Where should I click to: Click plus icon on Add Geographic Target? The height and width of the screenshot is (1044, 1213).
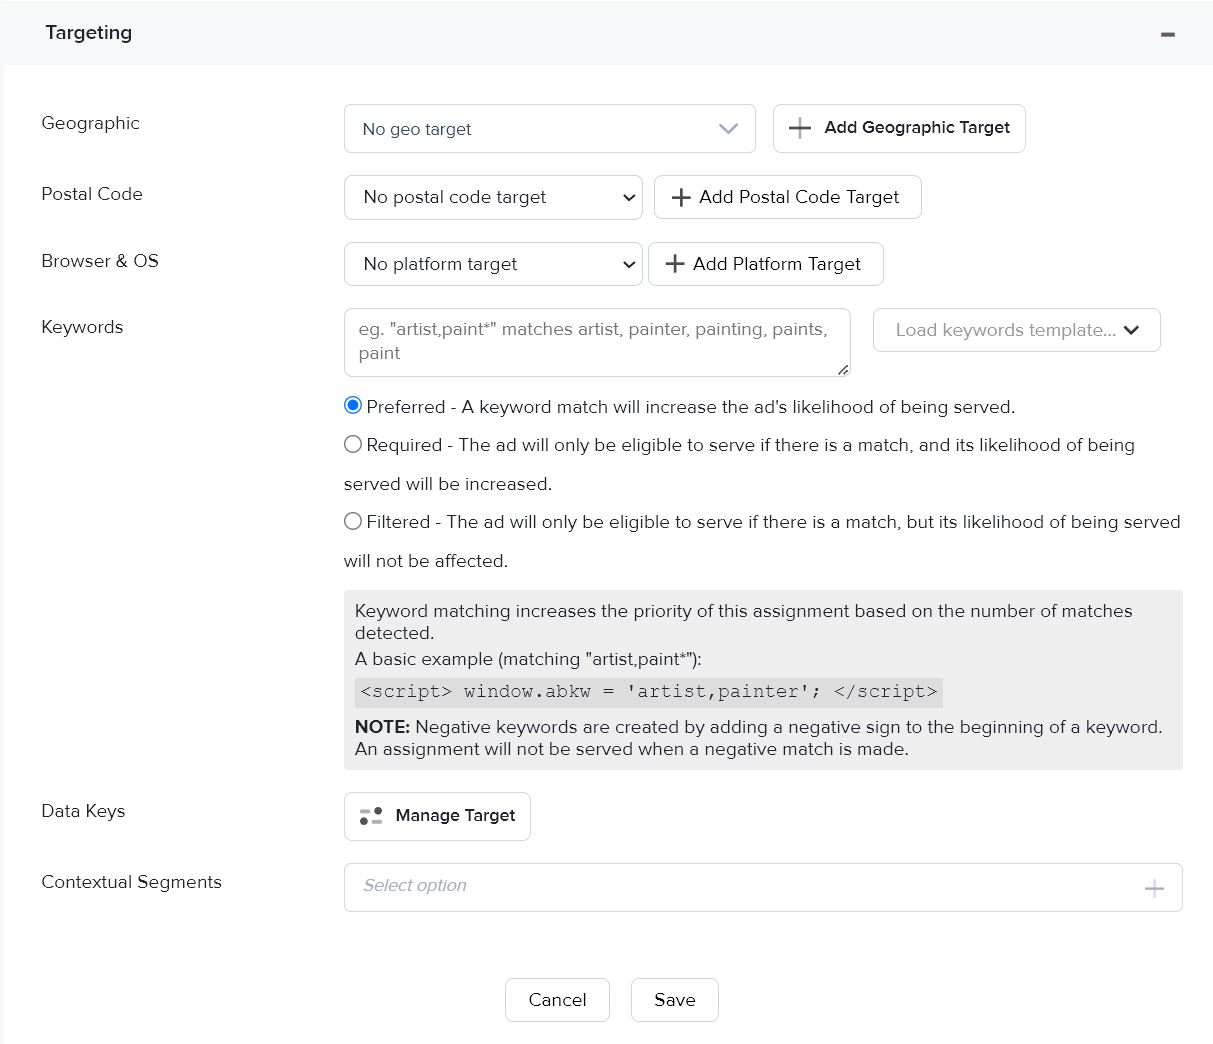pyautogui.click(x=800, y=128)
